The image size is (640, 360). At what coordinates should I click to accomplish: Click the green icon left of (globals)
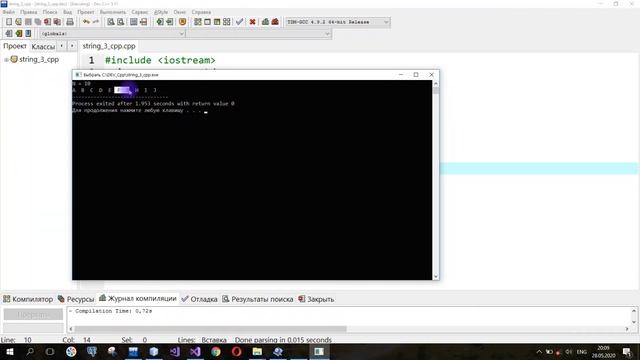point(18,33)
